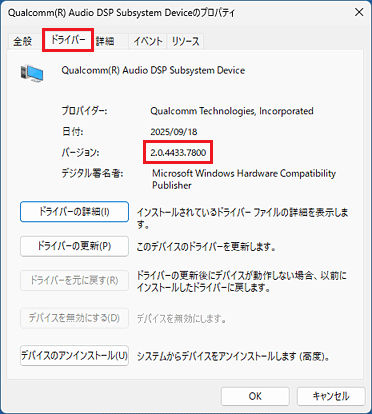
Task: Click the Microsoft Windows Hardware Compatibility Publisher text
Action: (244, 179)
